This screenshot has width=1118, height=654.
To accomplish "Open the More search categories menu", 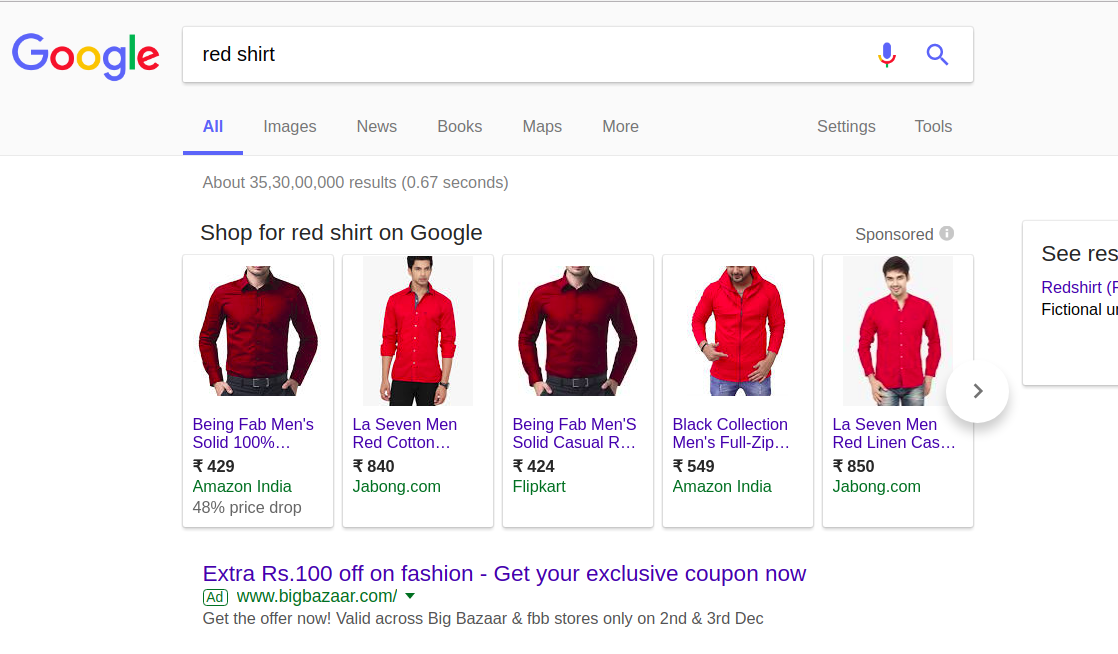I will [x=620, y=127].
